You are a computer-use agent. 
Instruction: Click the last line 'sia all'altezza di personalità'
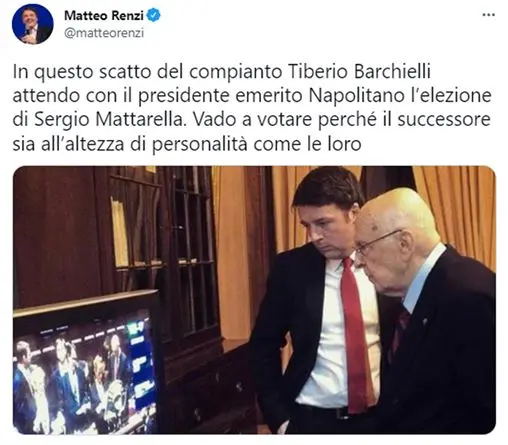click(x=187, y=144)
